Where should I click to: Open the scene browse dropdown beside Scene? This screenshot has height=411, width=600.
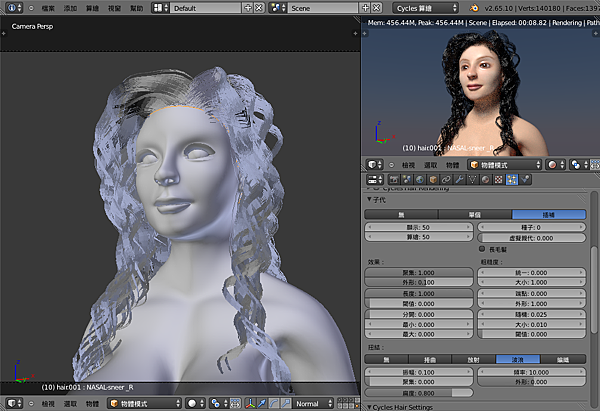[278, 8]
